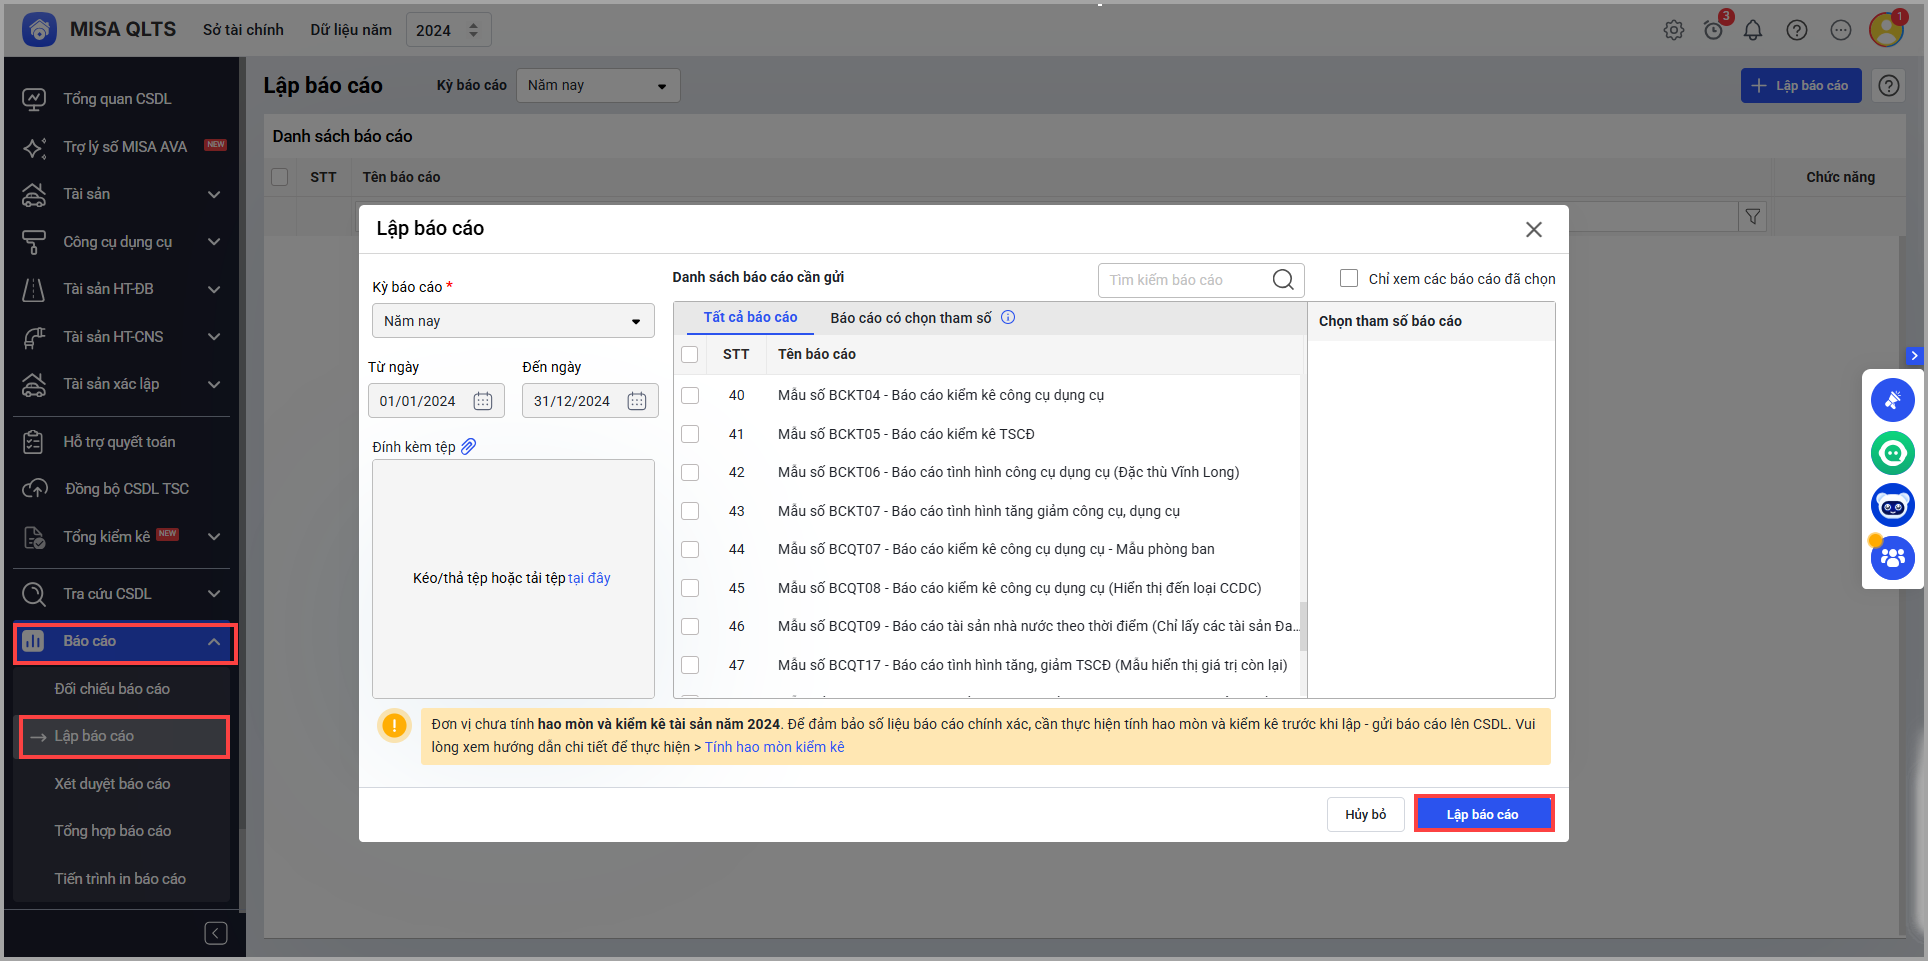Open the Kỳ báo cáo dropdown in dialog

(513, 321)
